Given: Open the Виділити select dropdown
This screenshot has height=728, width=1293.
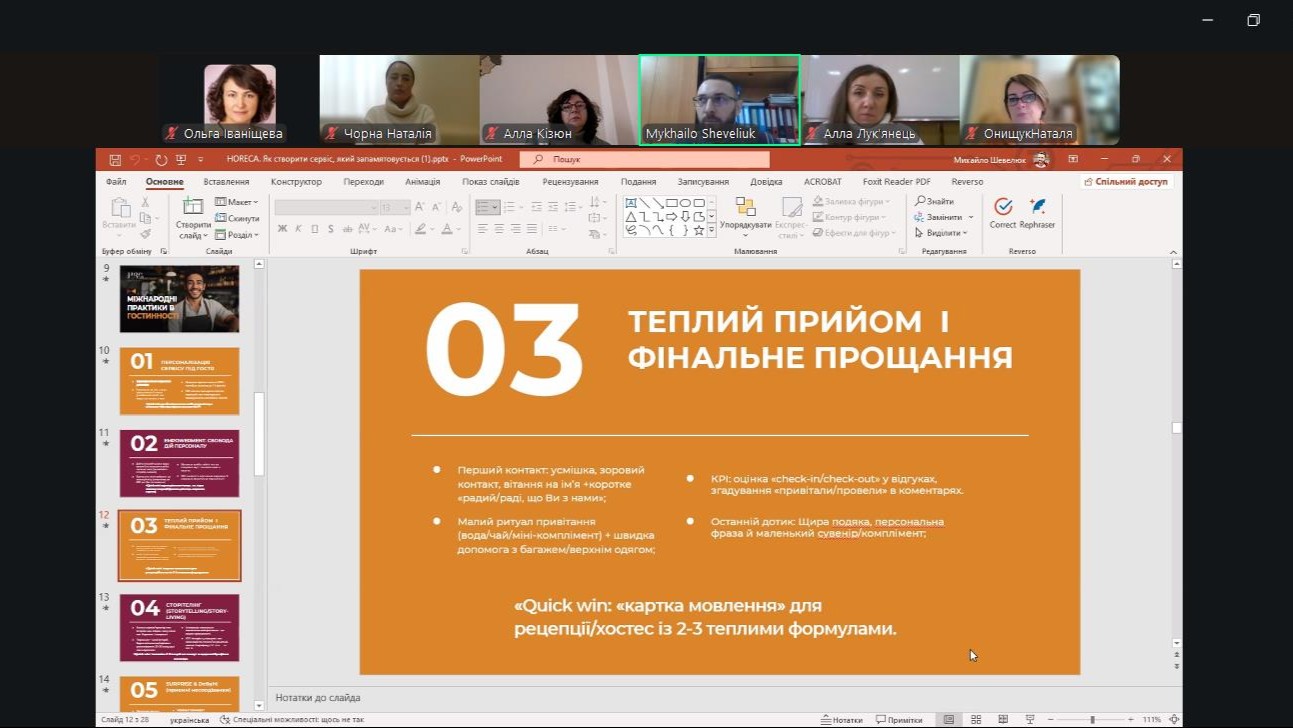Looking at the screenshot, I should point(942,233).
